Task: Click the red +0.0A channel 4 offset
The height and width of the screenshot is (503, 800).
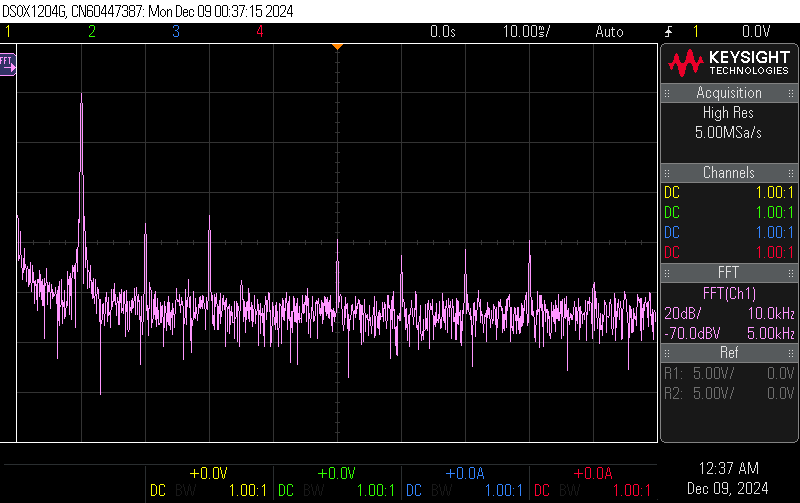Action: tap(592, 473)
